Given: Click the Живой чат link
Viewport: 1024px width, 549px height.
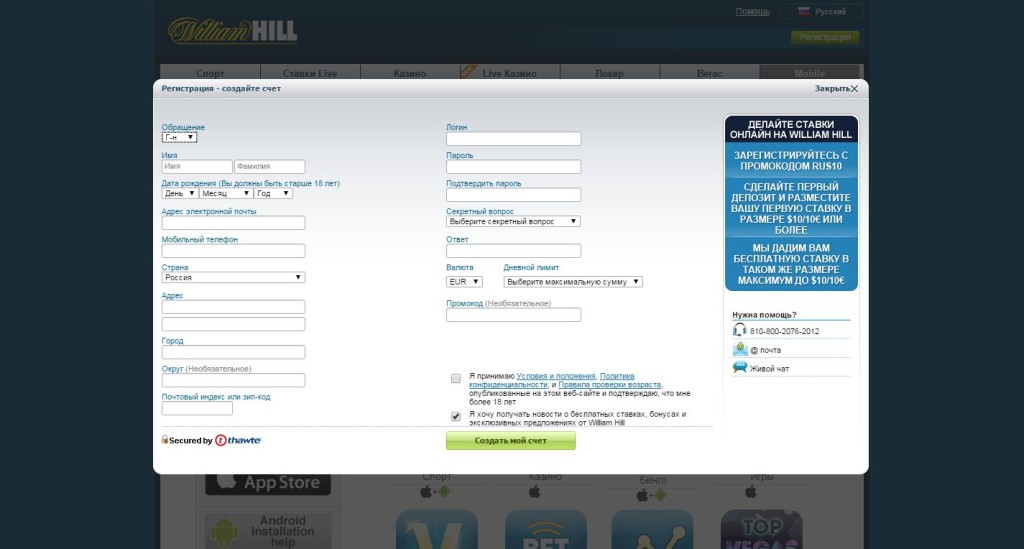Looking at the screenshot, I should click(x=769, y=369).
